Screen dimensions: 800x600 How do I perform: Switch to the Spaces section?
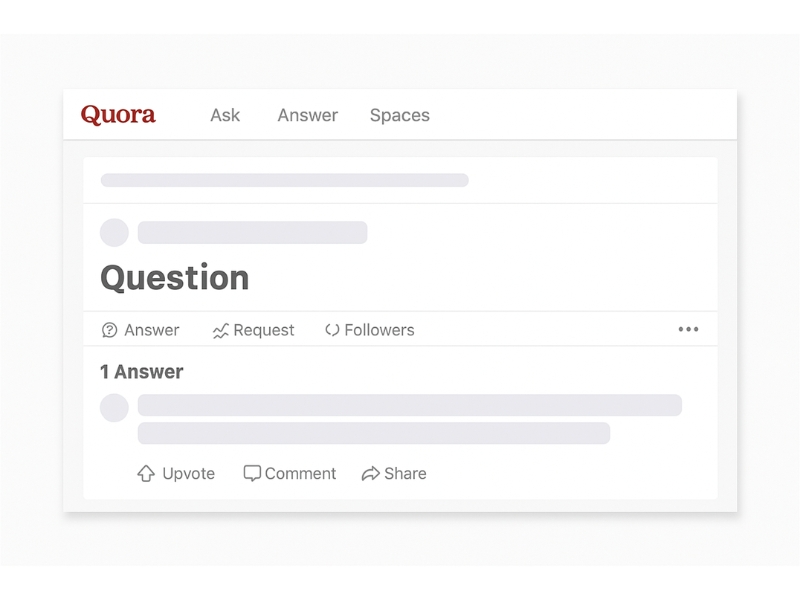(x=399, y=115)
